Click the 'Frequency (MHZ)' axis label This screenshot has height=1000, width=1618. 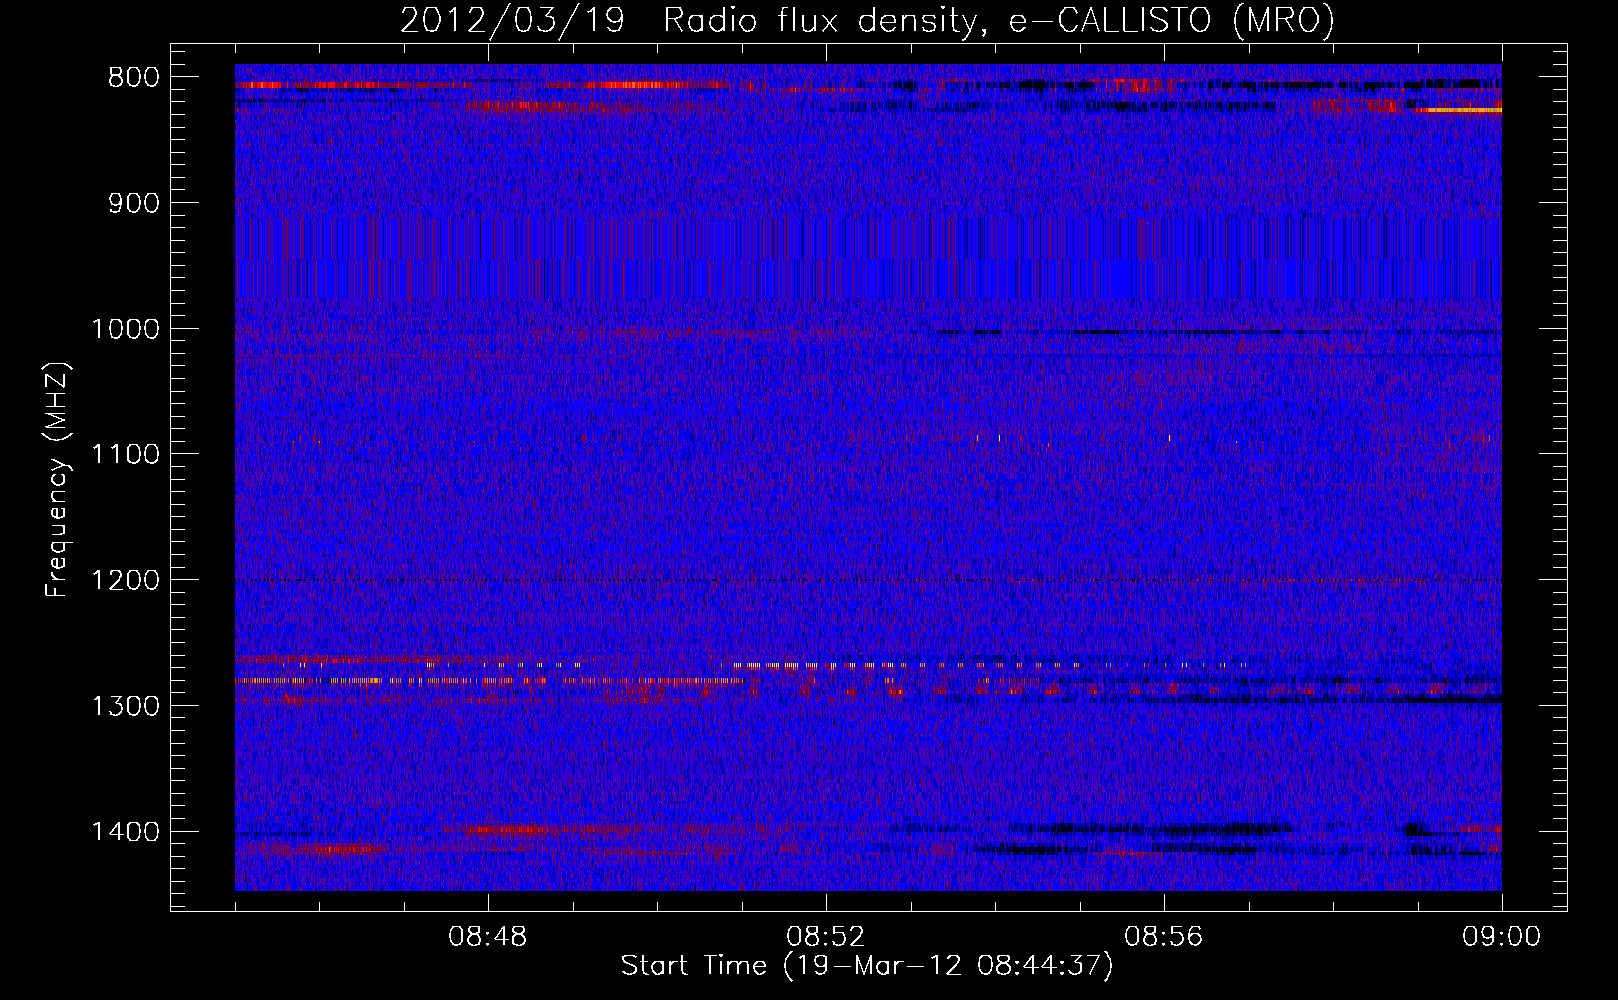(x=57, y=479)
